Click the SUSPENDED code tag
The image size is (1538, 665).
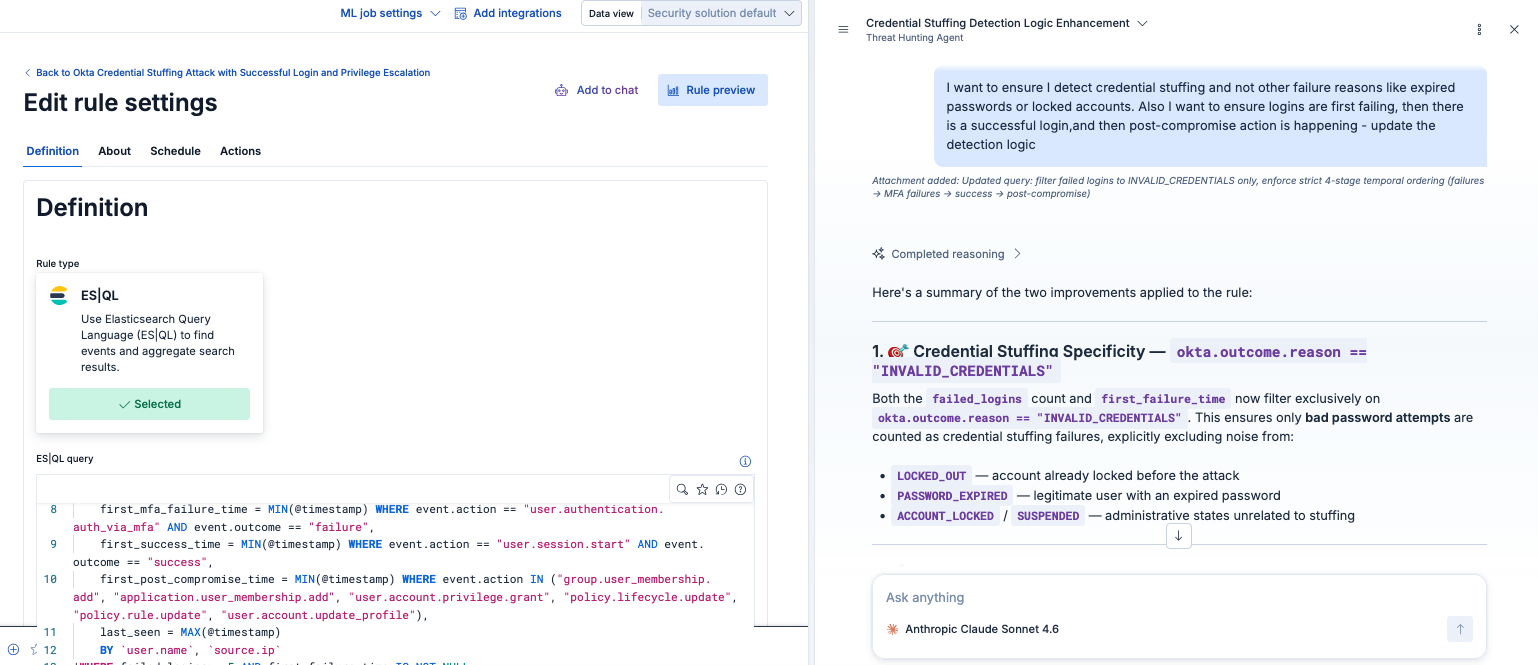click(x=1048, y=516)
